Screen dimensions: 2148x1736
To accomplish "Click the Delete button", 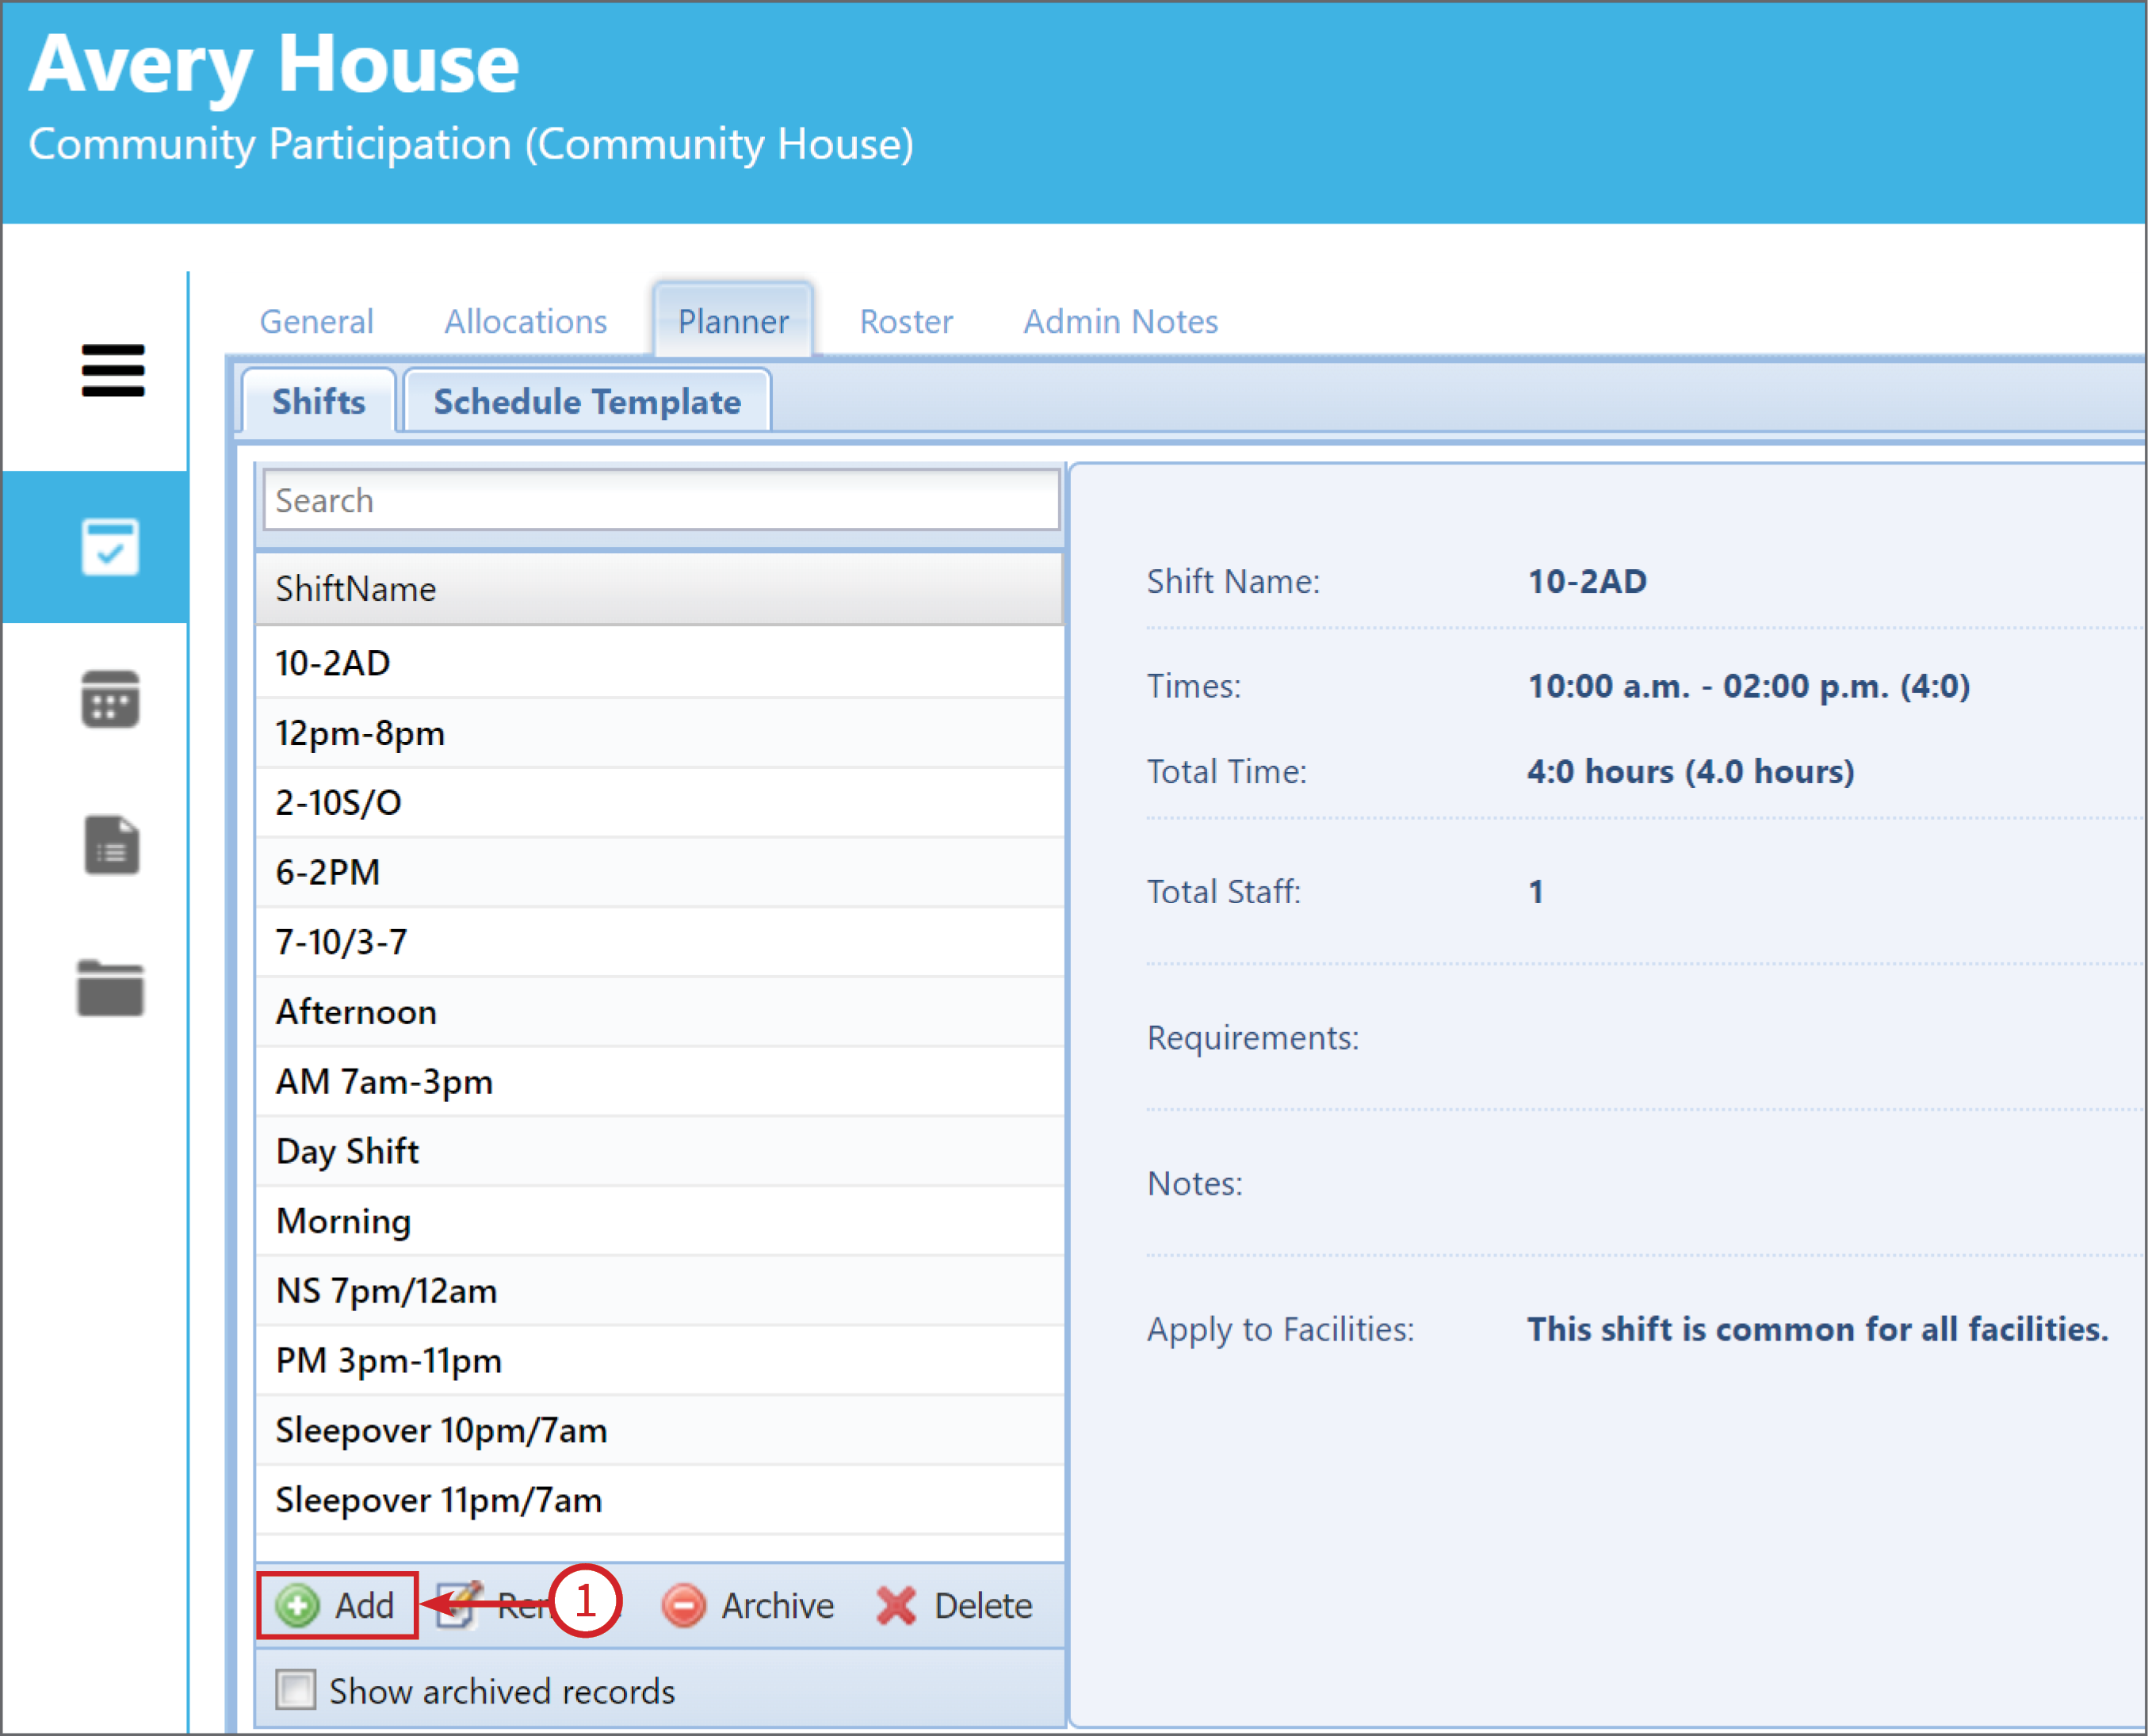I will click(x=954, y=1605).
